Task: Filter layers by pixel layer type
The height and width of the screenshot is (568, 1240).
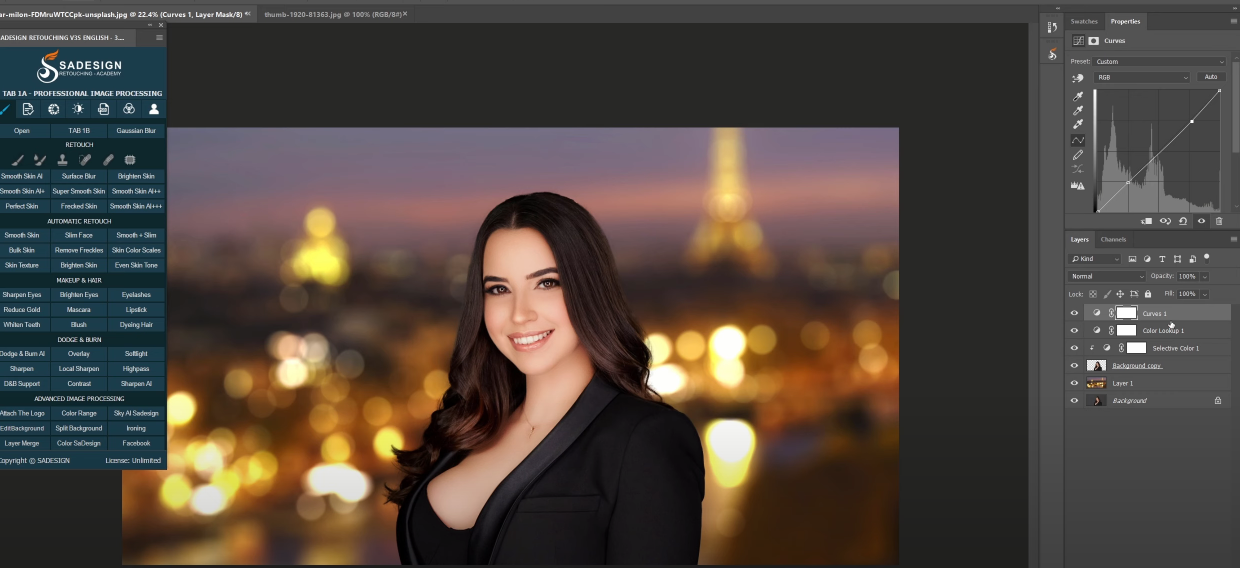Action: (1132, 259)
